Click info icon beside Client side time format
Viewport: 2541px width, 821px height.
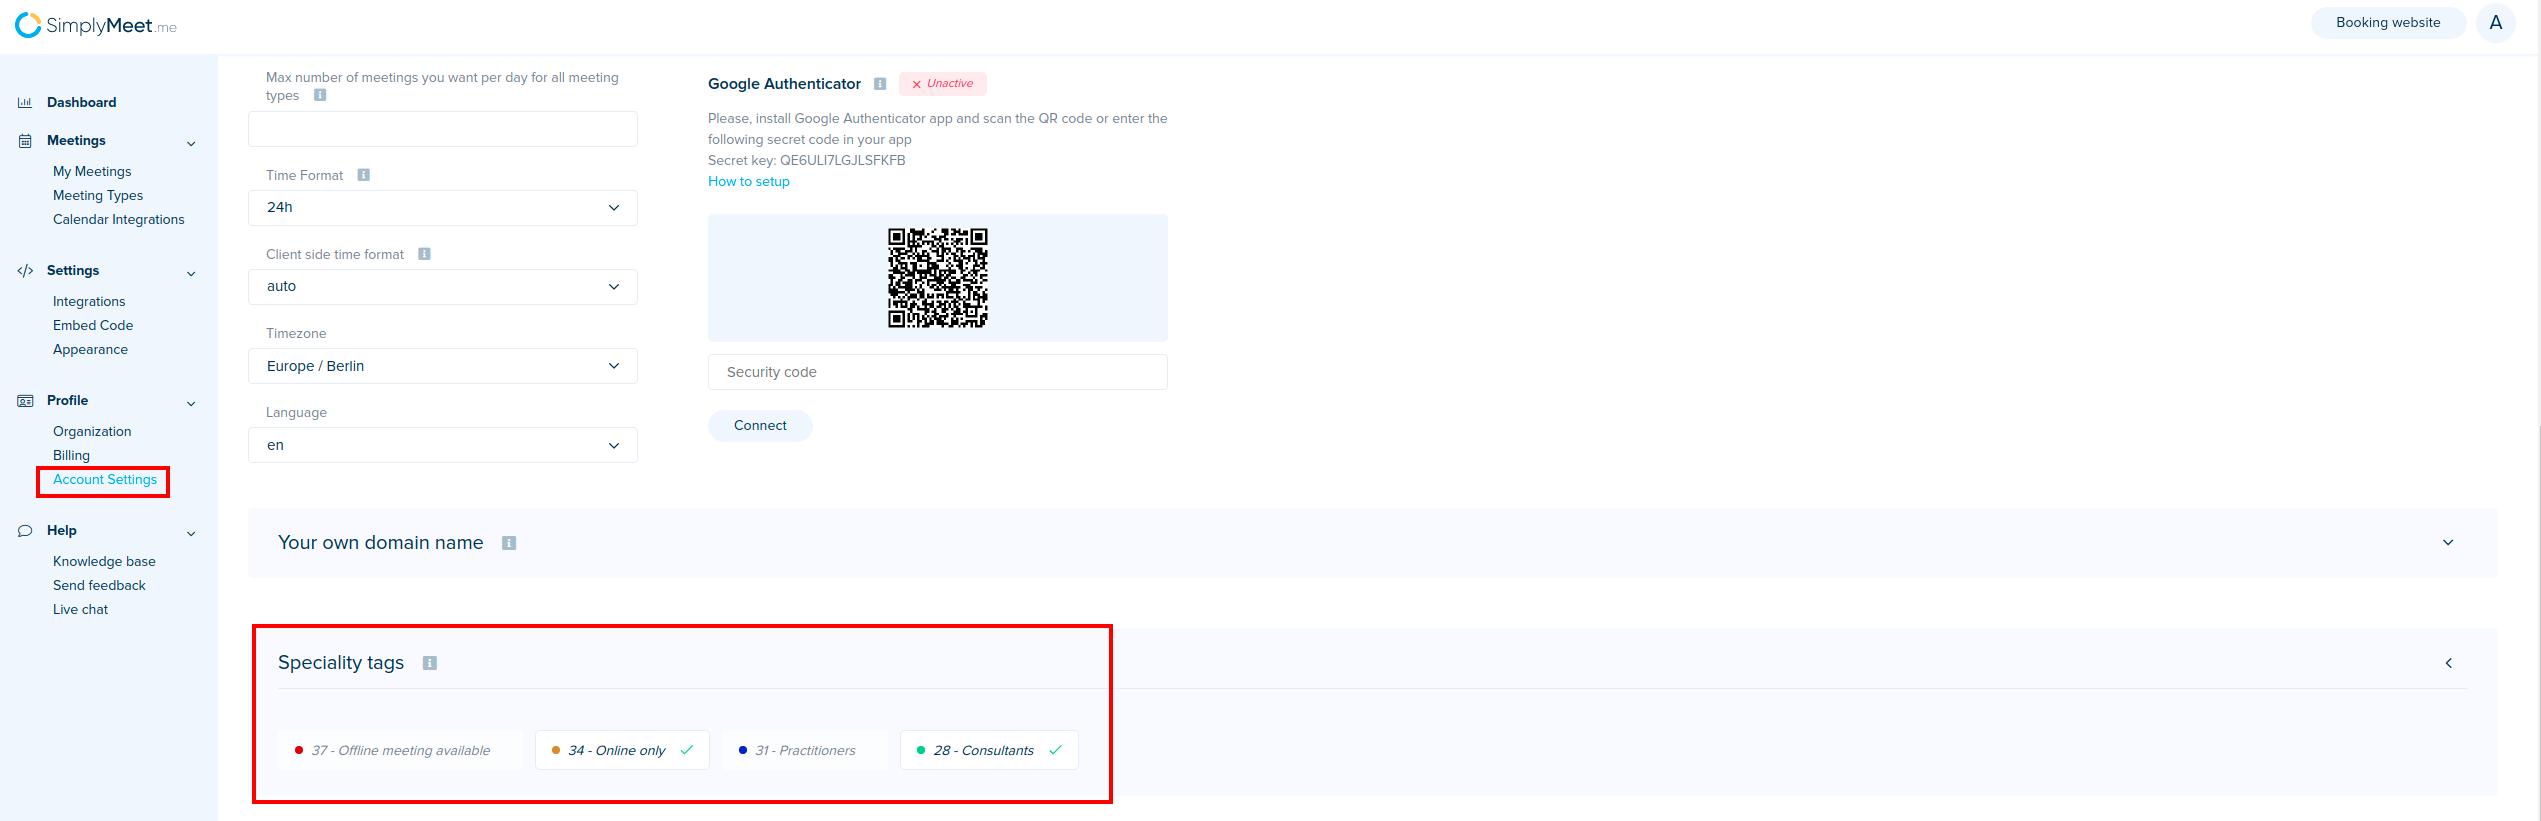[x=424, y=254]
